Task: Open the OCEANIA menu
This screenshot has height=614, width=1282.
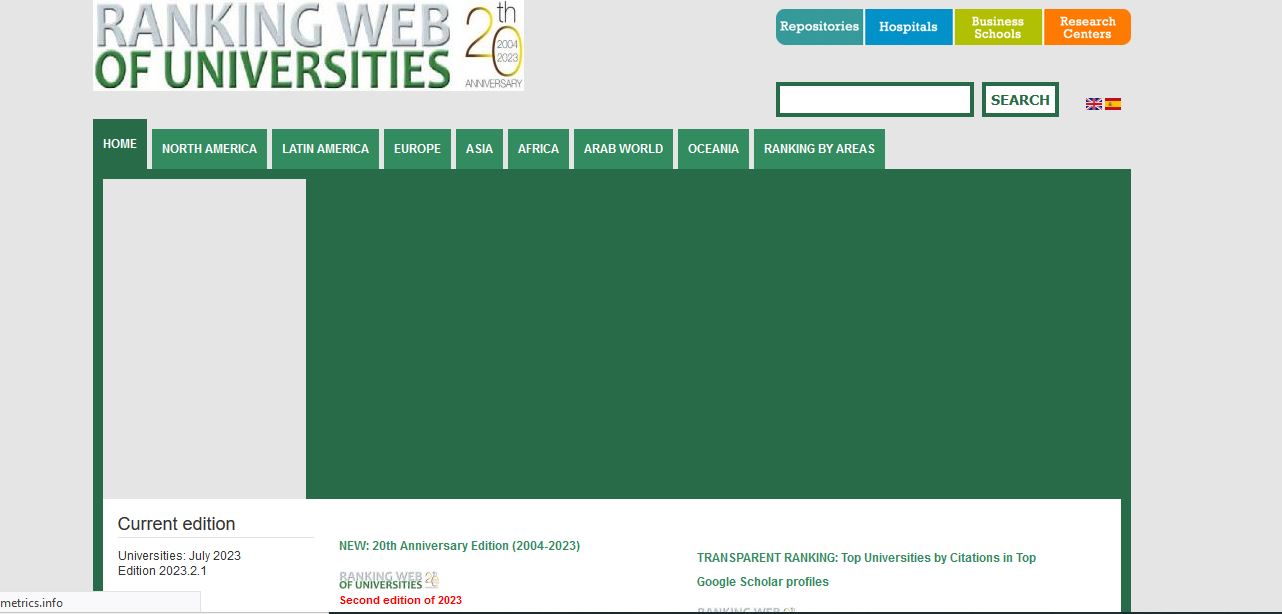Action: (x=713, y=149)
